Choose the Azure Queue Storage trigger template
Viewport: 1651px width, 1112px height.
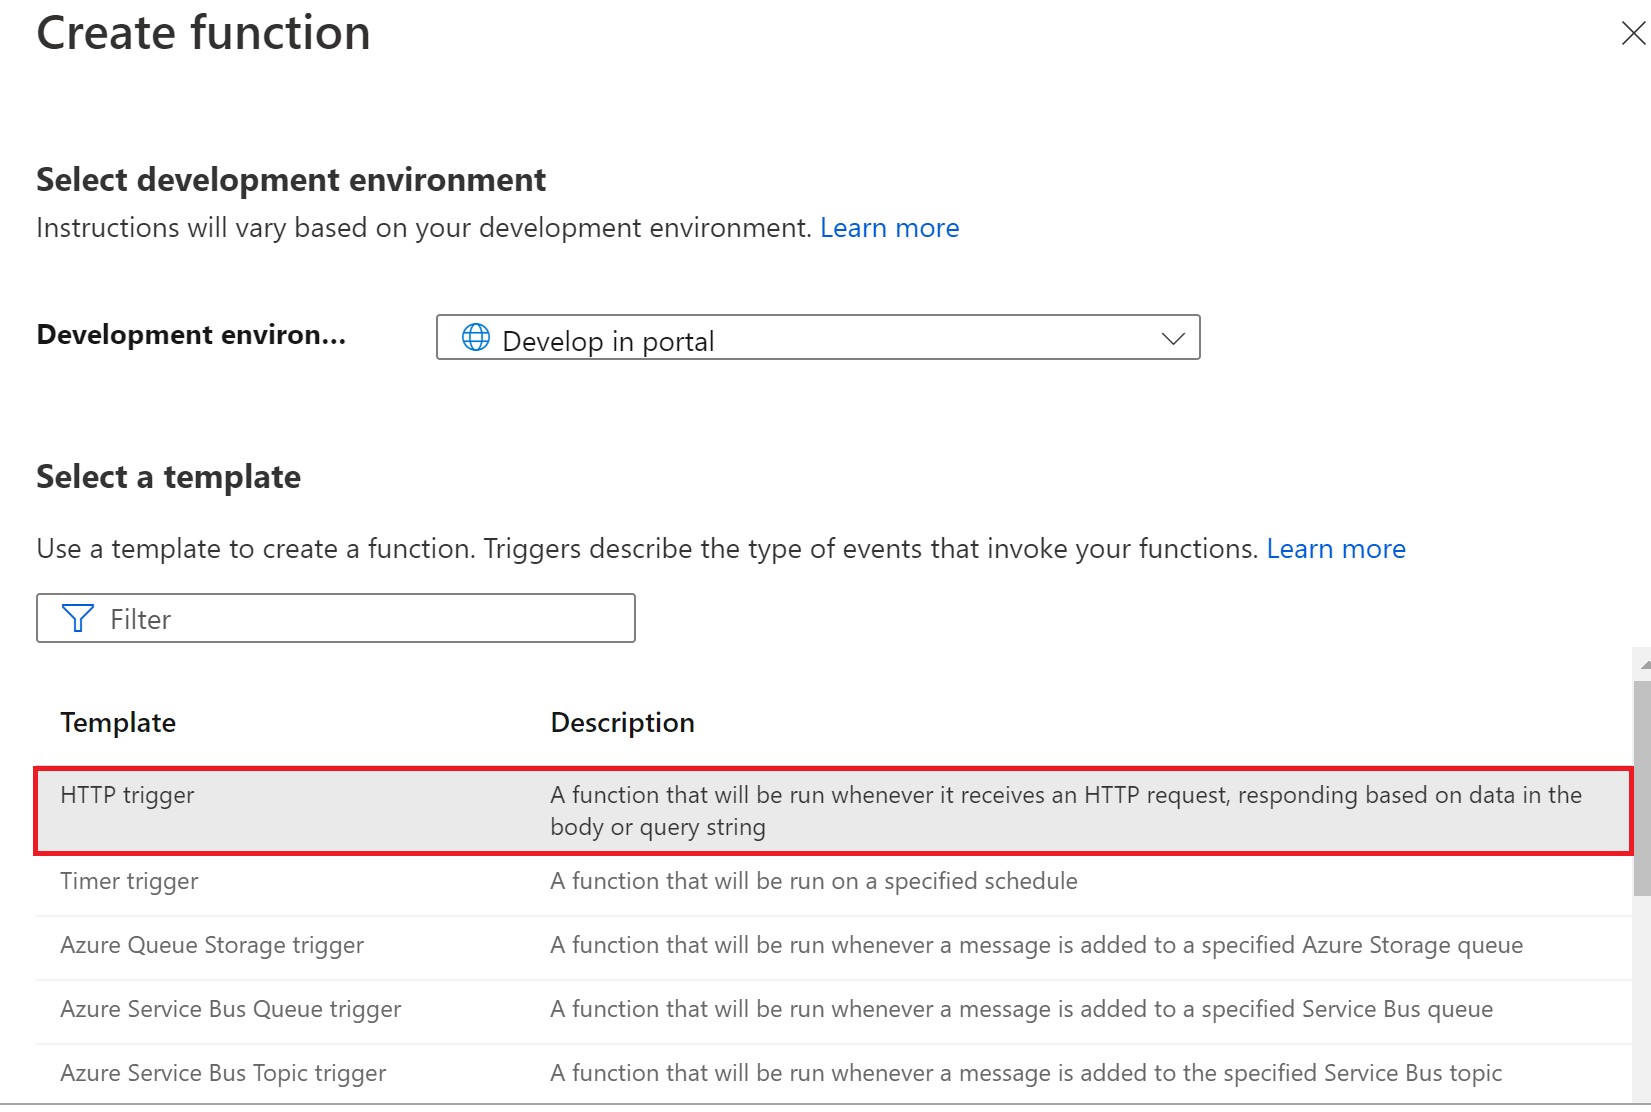[212, 946]
